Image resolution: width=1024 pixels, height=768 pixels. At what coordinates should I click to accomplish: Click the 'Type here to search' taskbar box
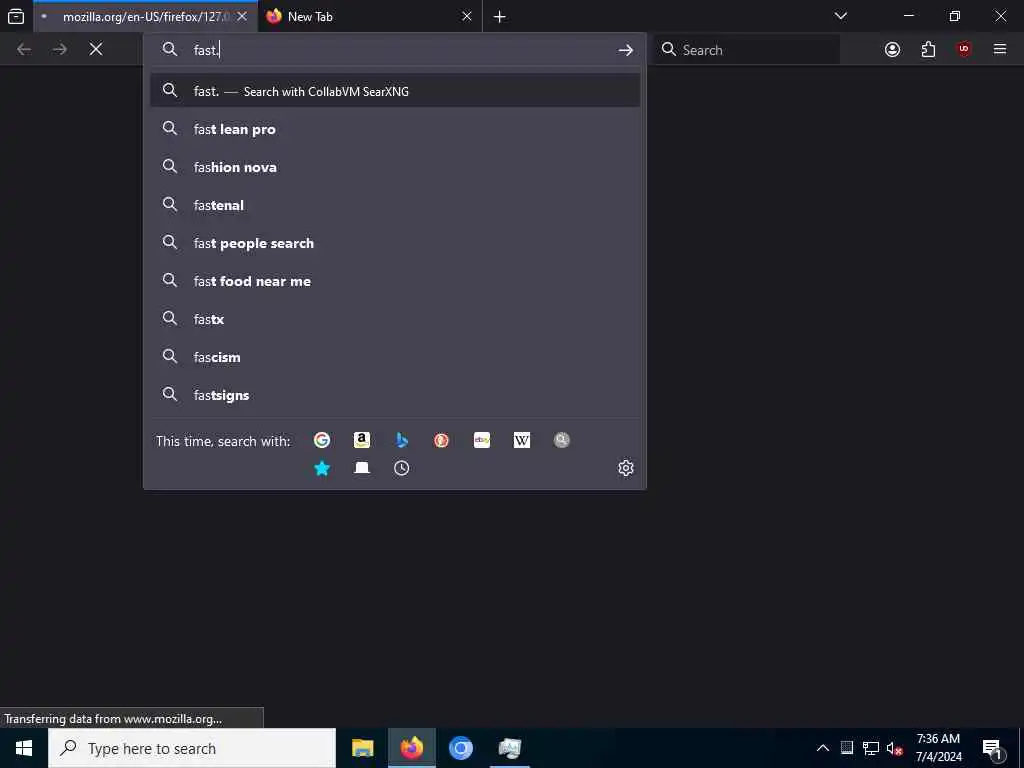[x=192, y=748]
